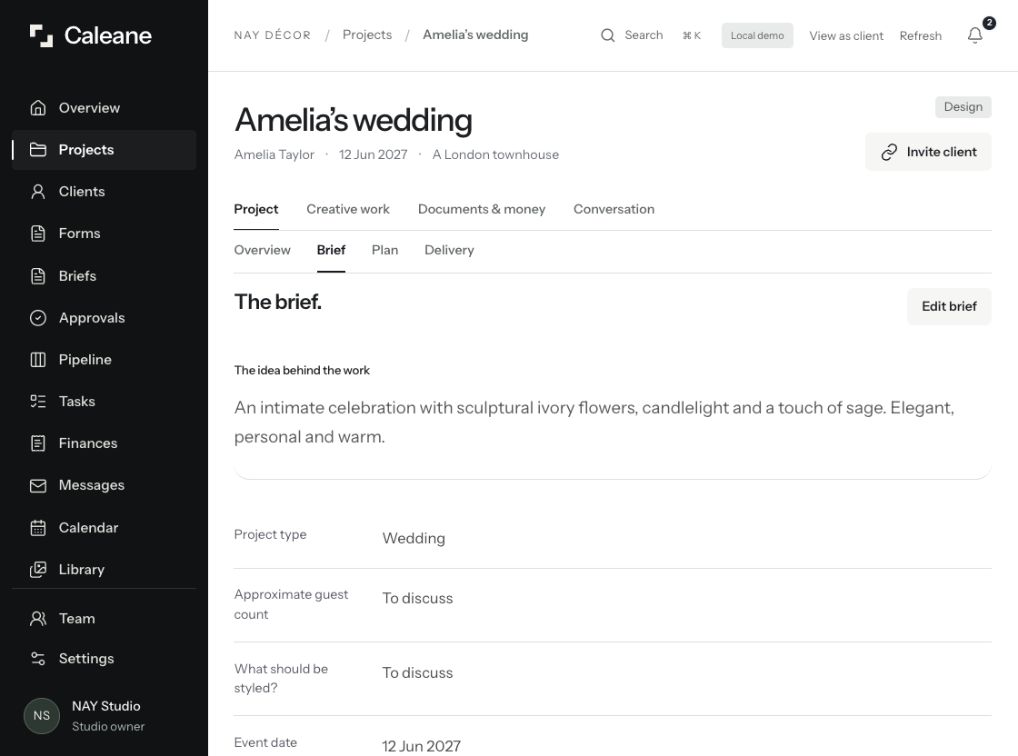
Task: Click the Tasks checklist icon
Action: [38, 401]
